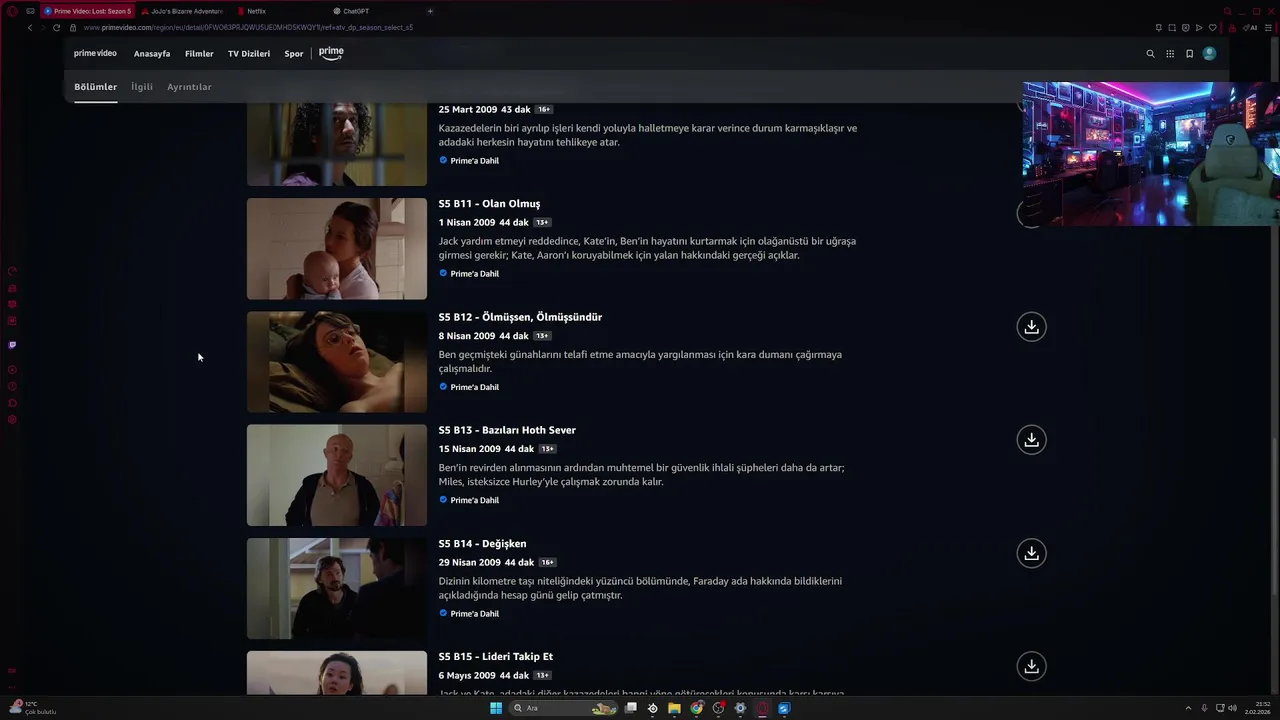Screen dimensions: 1280x720
Task: Click the Windows taskbar Ara search box
Action: (x=563, y=708)
